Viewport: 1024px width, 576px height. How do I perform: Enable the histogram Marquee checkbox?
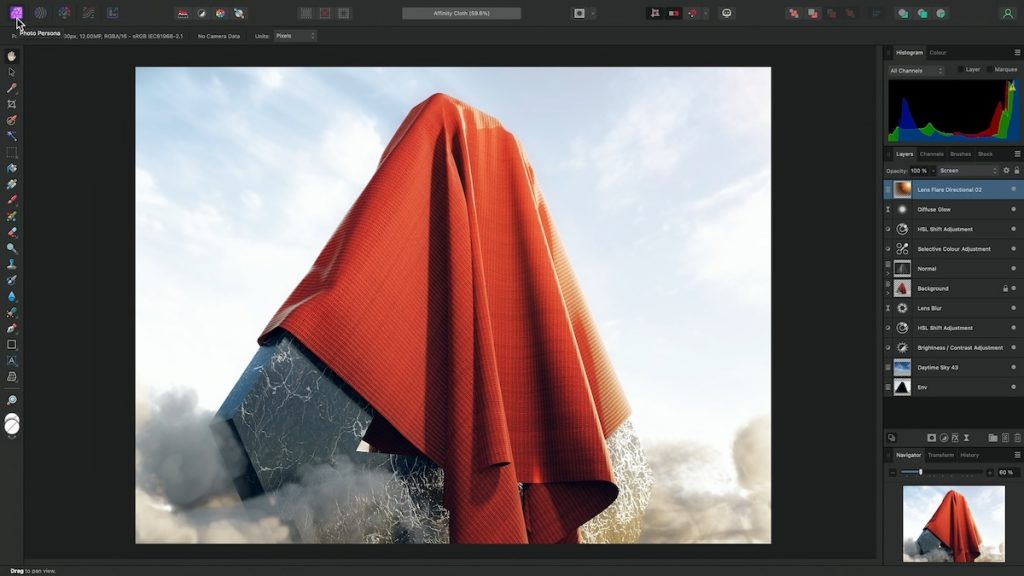(990, 69)
